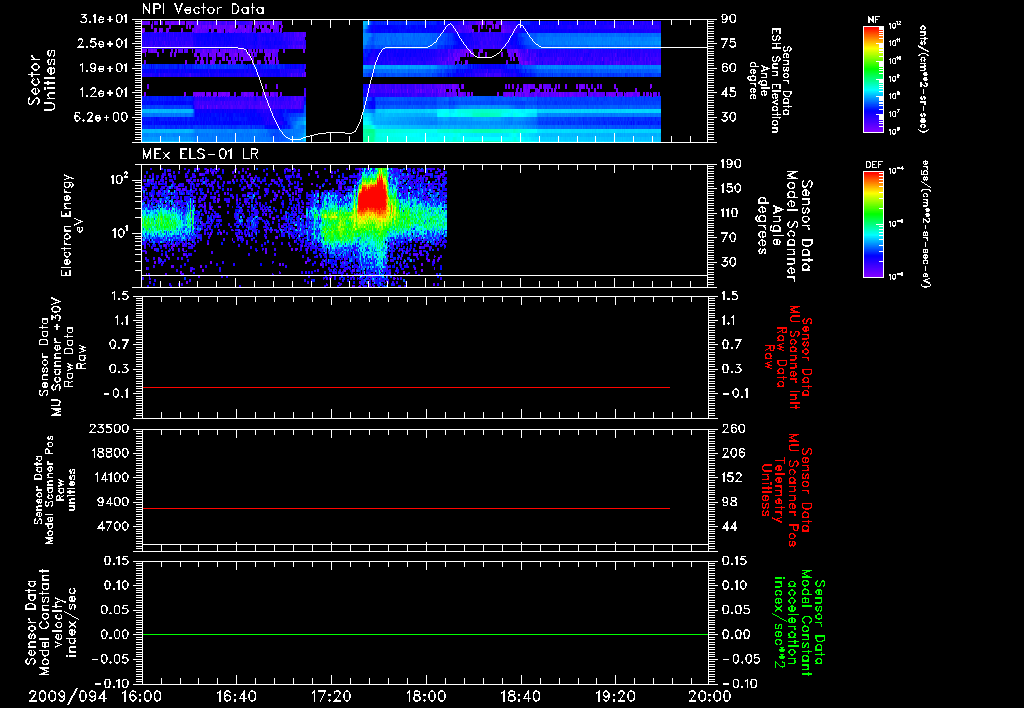Click the '75' sun elevation tick label
Viewport: 1024px width, 708px height.
click(x=729, y=43)
